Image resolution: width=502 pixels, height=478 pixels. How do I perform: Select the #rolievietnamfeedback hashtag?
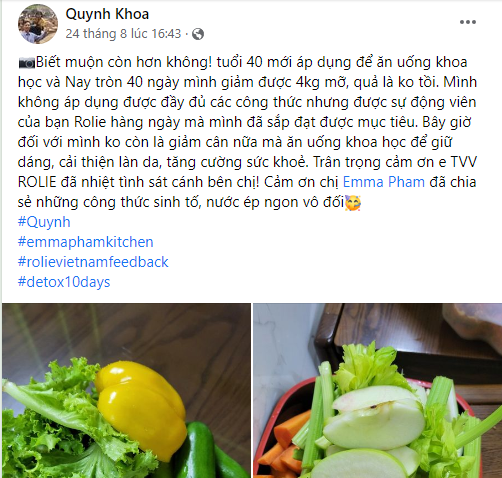93,262
